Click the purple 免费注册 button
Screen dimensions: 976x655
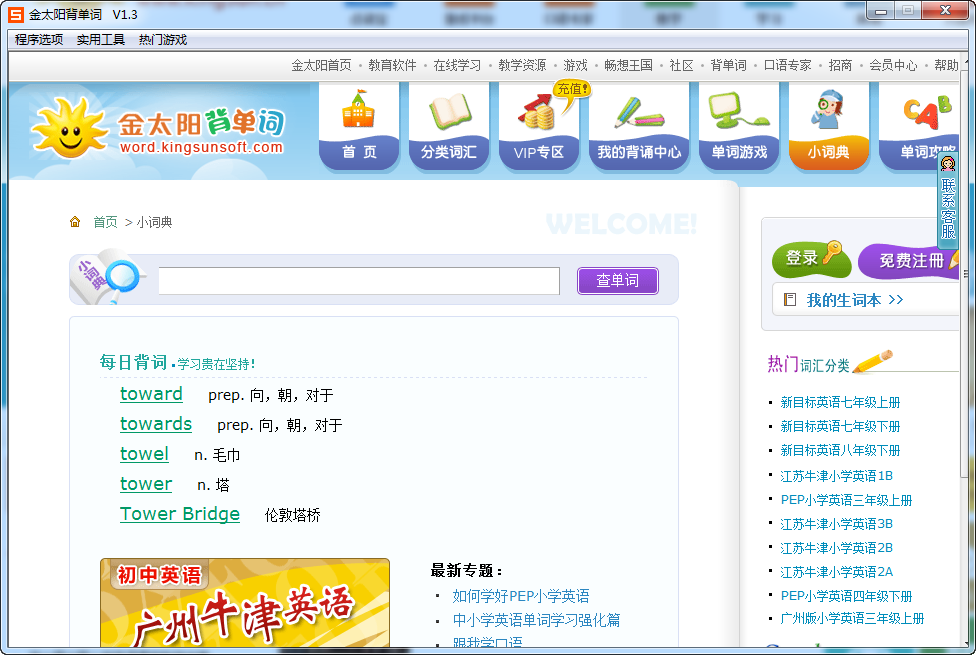pos(910,261)
